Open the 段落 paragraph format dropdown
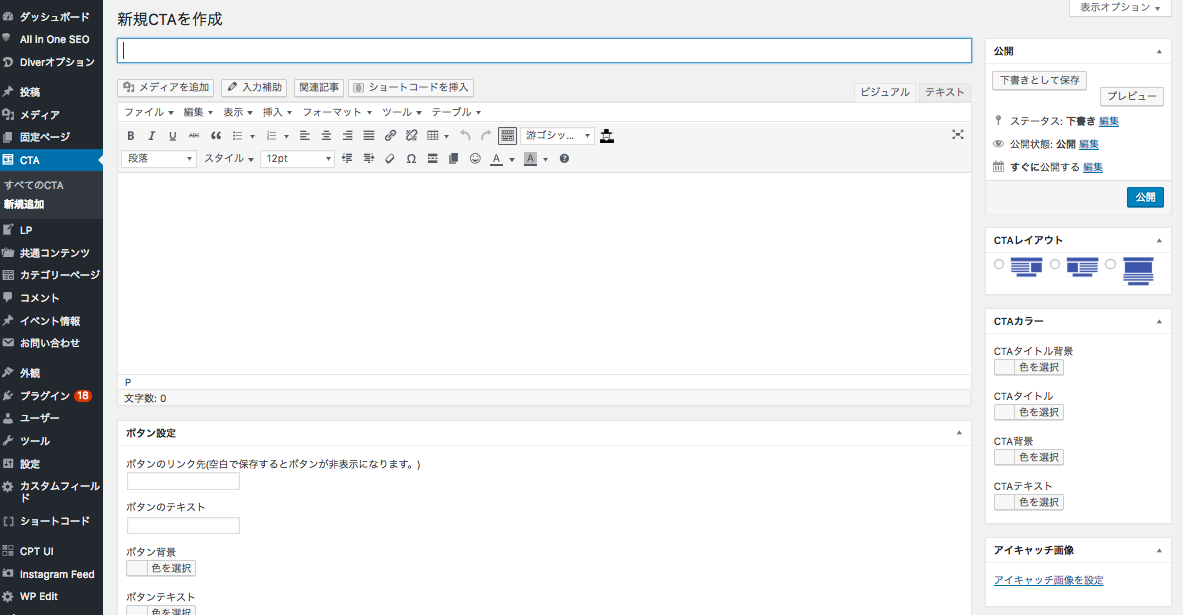 pyautogui.click(x=159, y=158)
